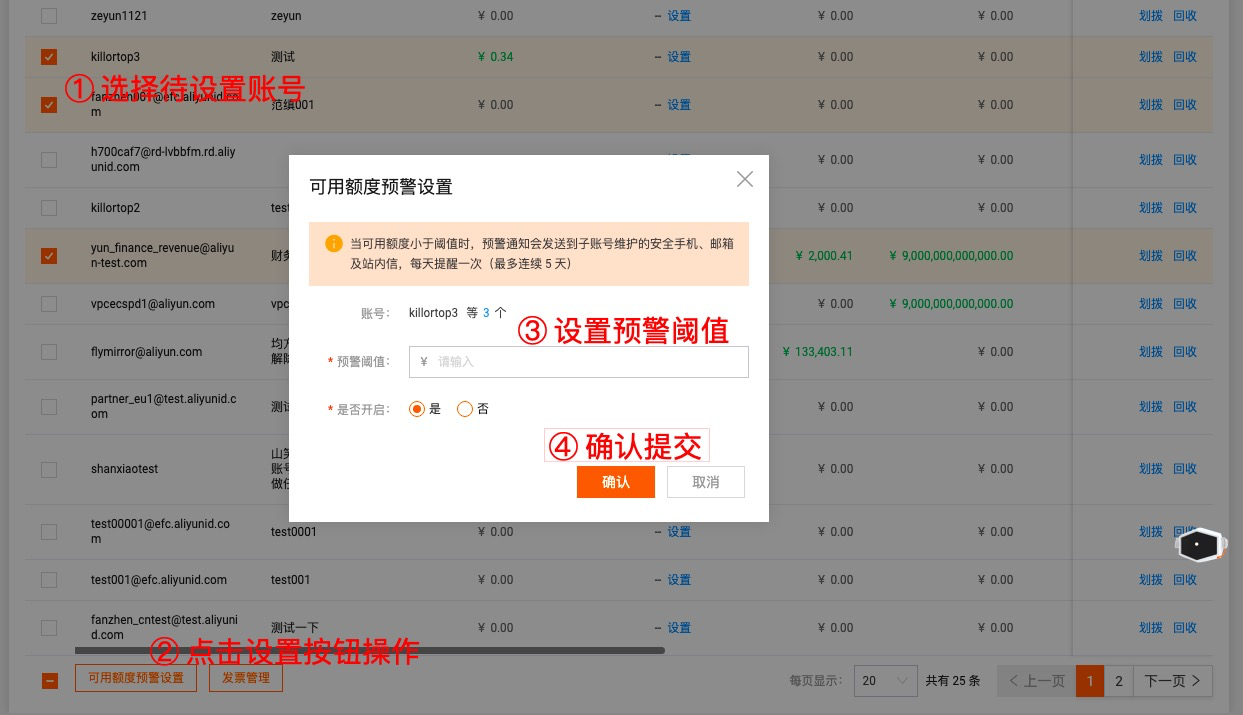
Task: Click the 共有 25 条 total text
Action: (953, 681)
